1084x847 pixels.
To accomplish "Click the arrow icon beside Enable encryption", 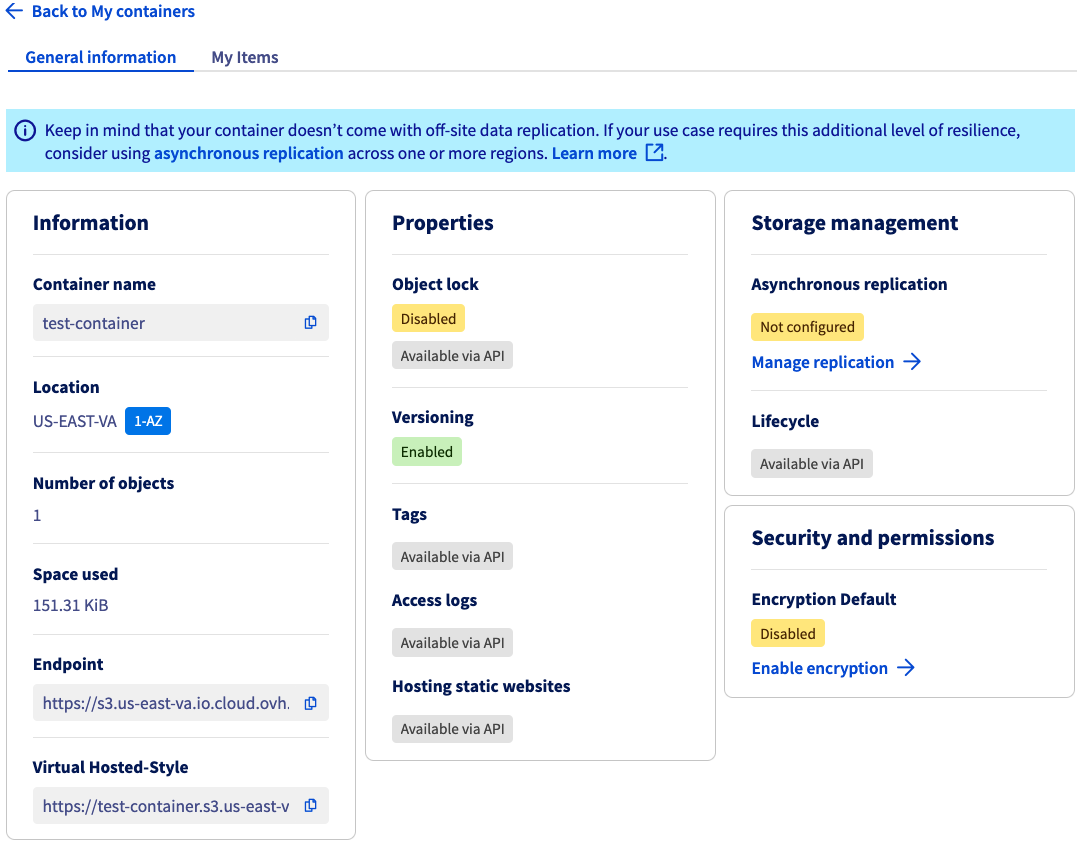I will pos(908,668).
